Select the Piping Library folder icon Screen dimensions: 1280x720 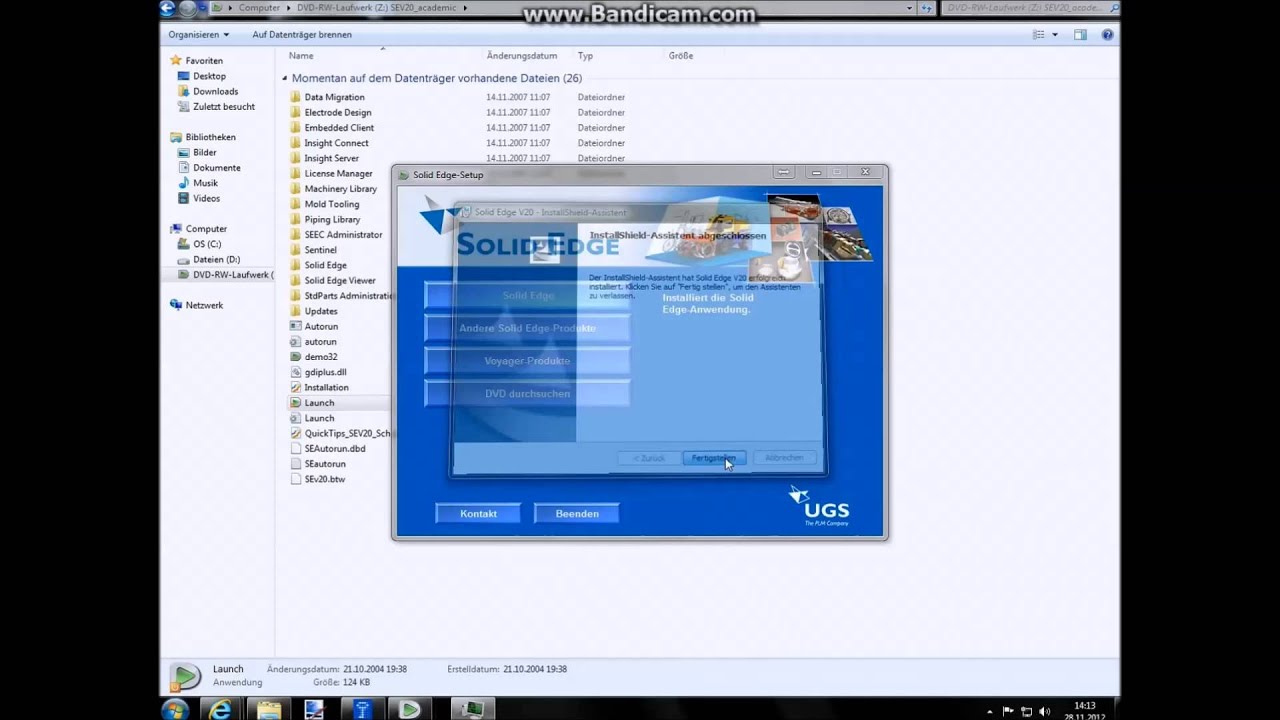tap(295, 219)
